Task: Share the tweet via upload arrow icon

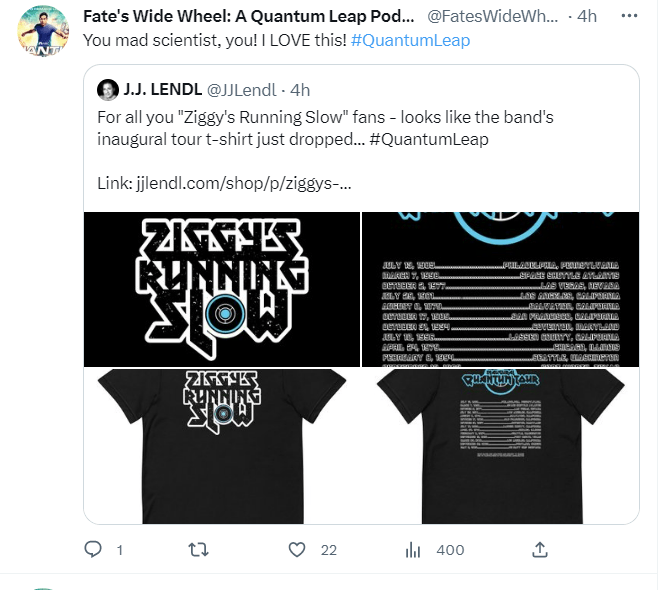Action: (x=540, y=550)
